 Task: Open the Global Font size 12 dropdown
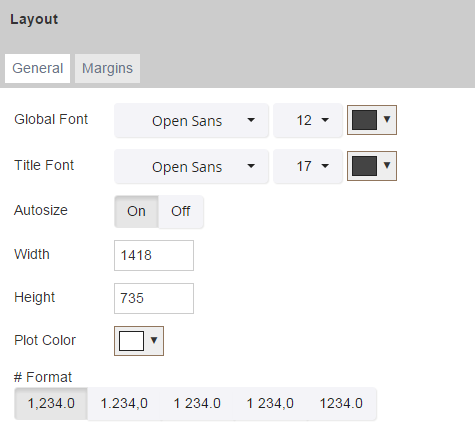pyautogui.click(x=308, y=120)
